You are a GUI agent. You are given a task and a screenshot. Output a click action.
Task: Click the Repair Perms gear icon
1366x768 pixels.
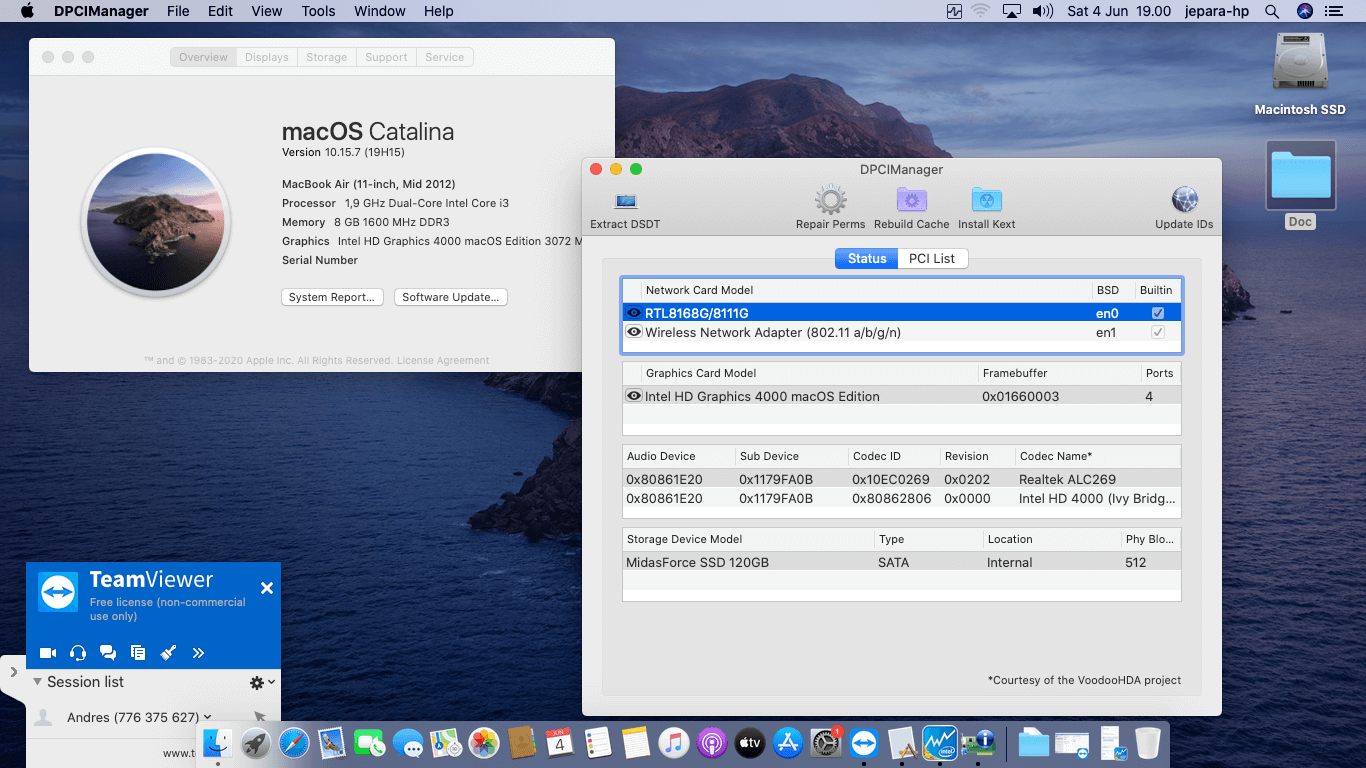(830, 201)
